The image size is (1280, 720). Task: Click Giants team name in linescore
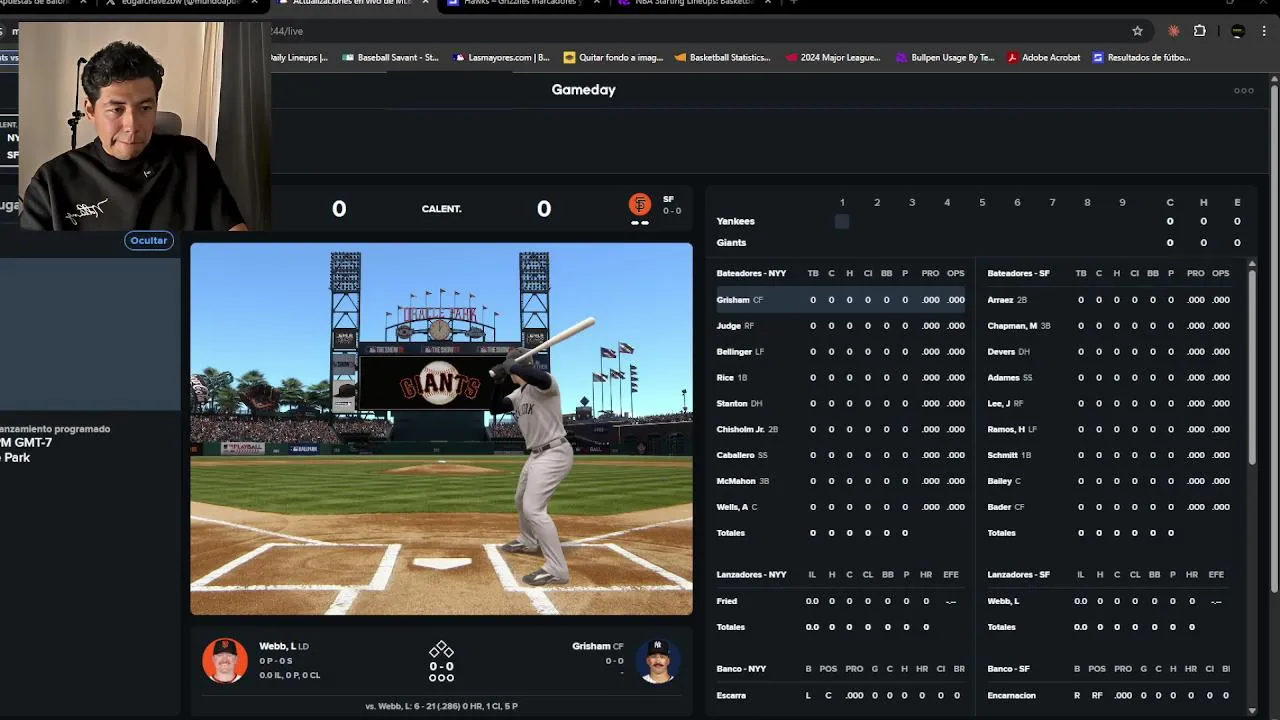pos(731,243)
